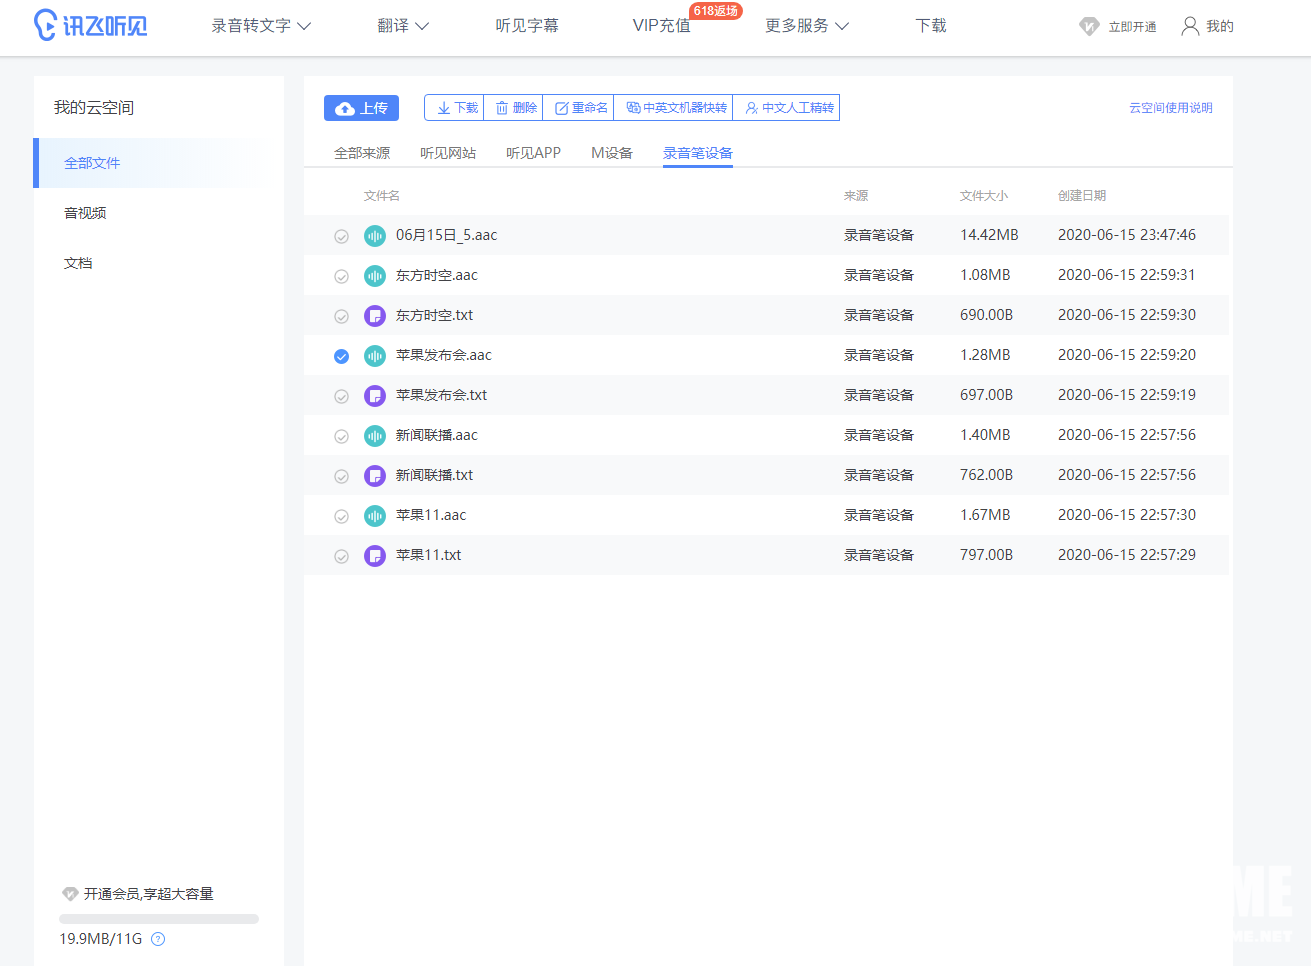The image size is (1311, 966).
Task: Select the checkbox for 新闻联播.aac
Action: point(341,437)
